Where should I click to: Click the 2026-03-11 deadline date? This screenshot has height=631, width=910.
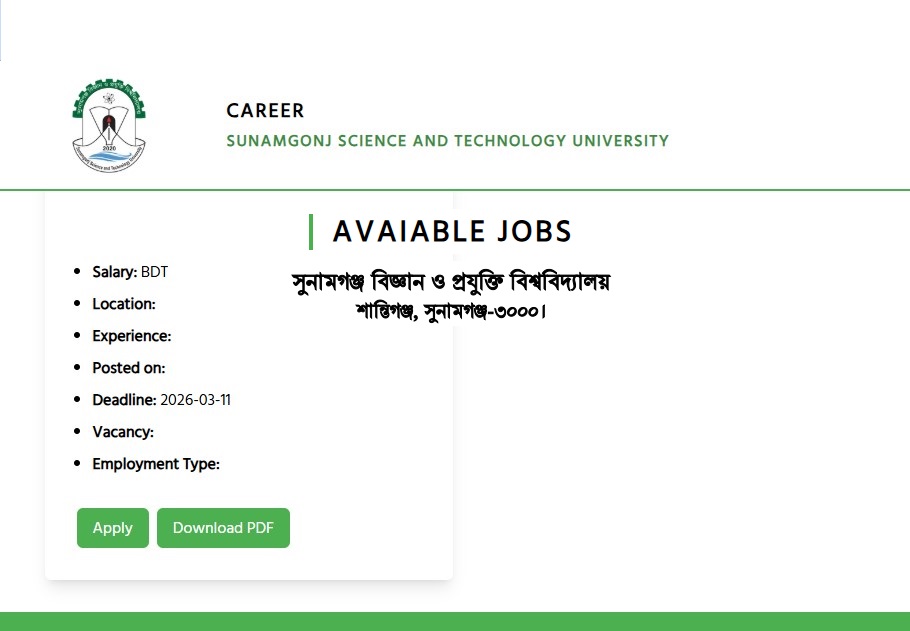coord(196,400)
